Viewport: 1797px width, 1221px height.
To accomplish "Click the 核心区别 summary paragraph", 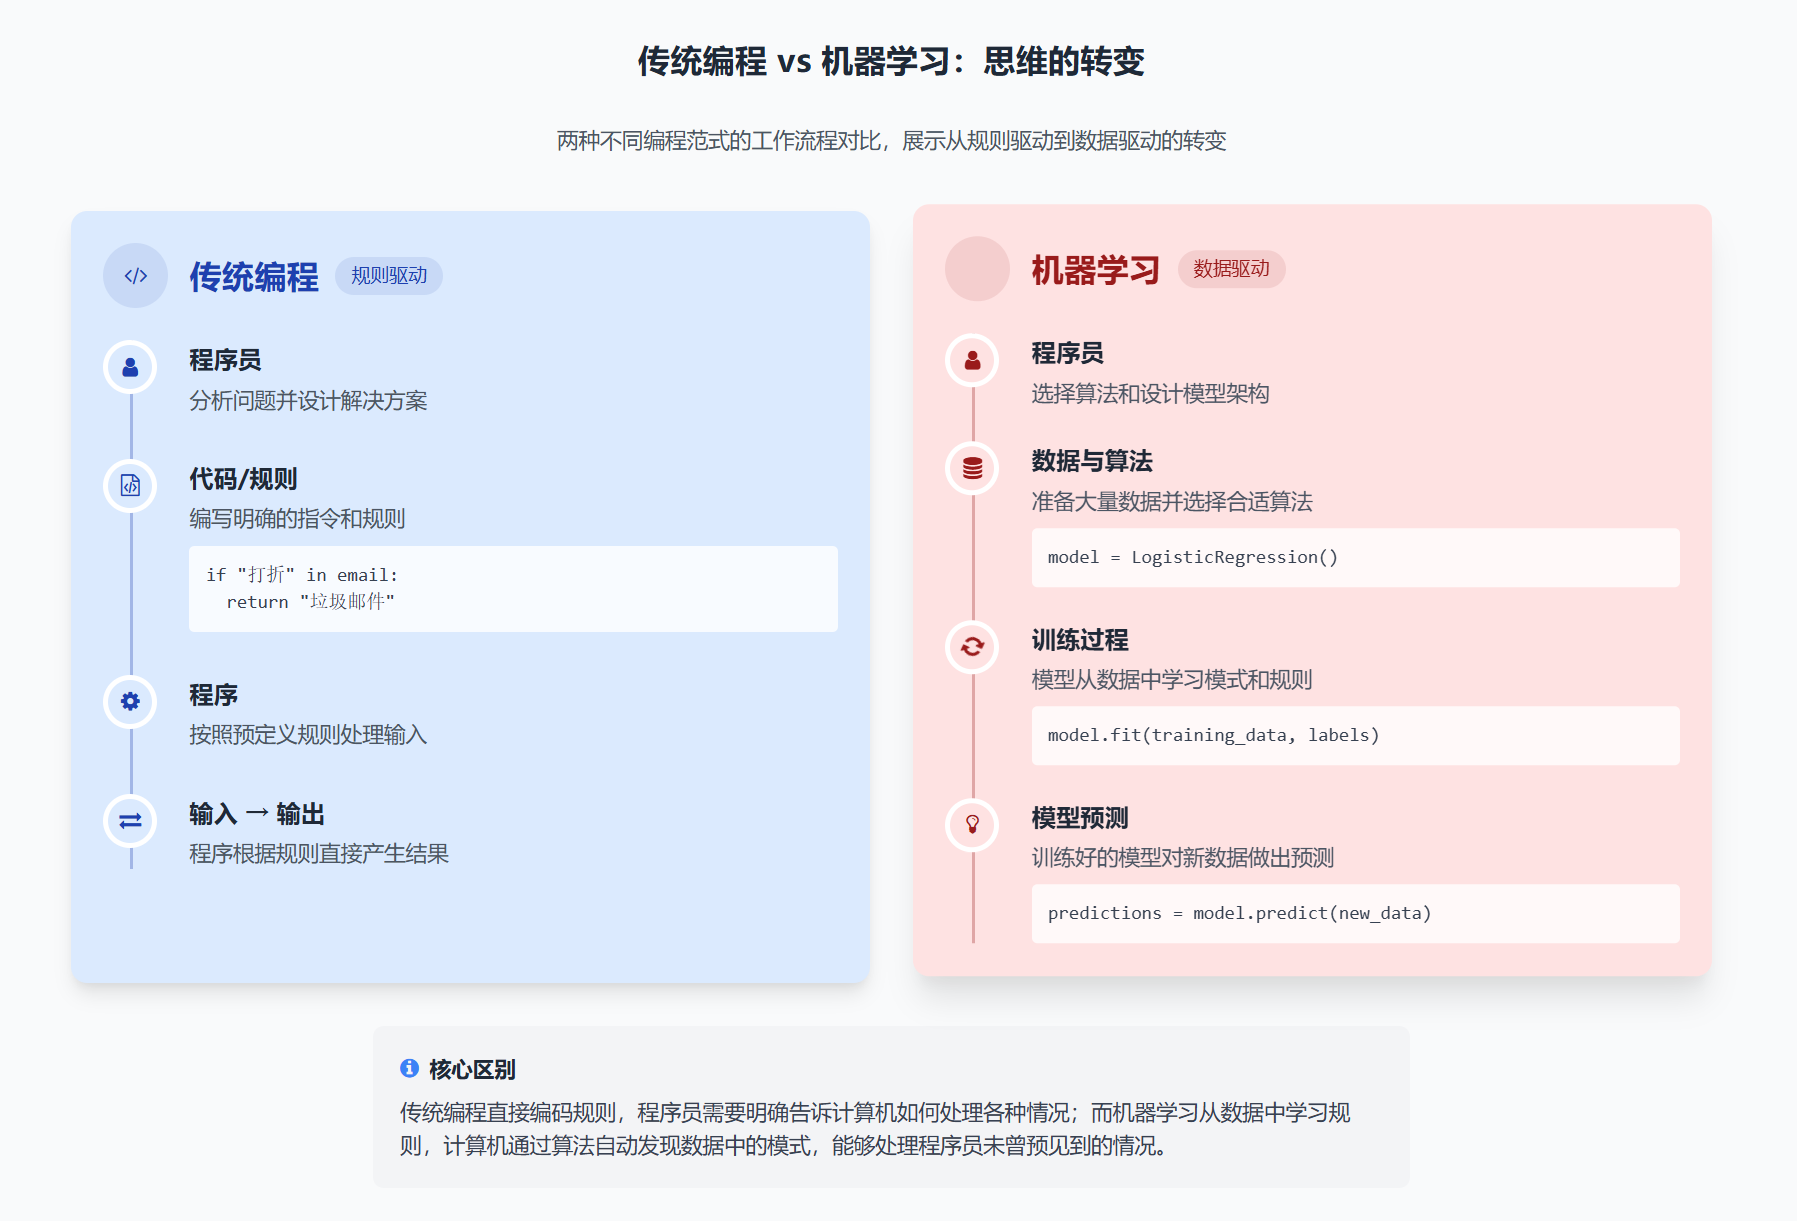I will tap(876, 1129).
